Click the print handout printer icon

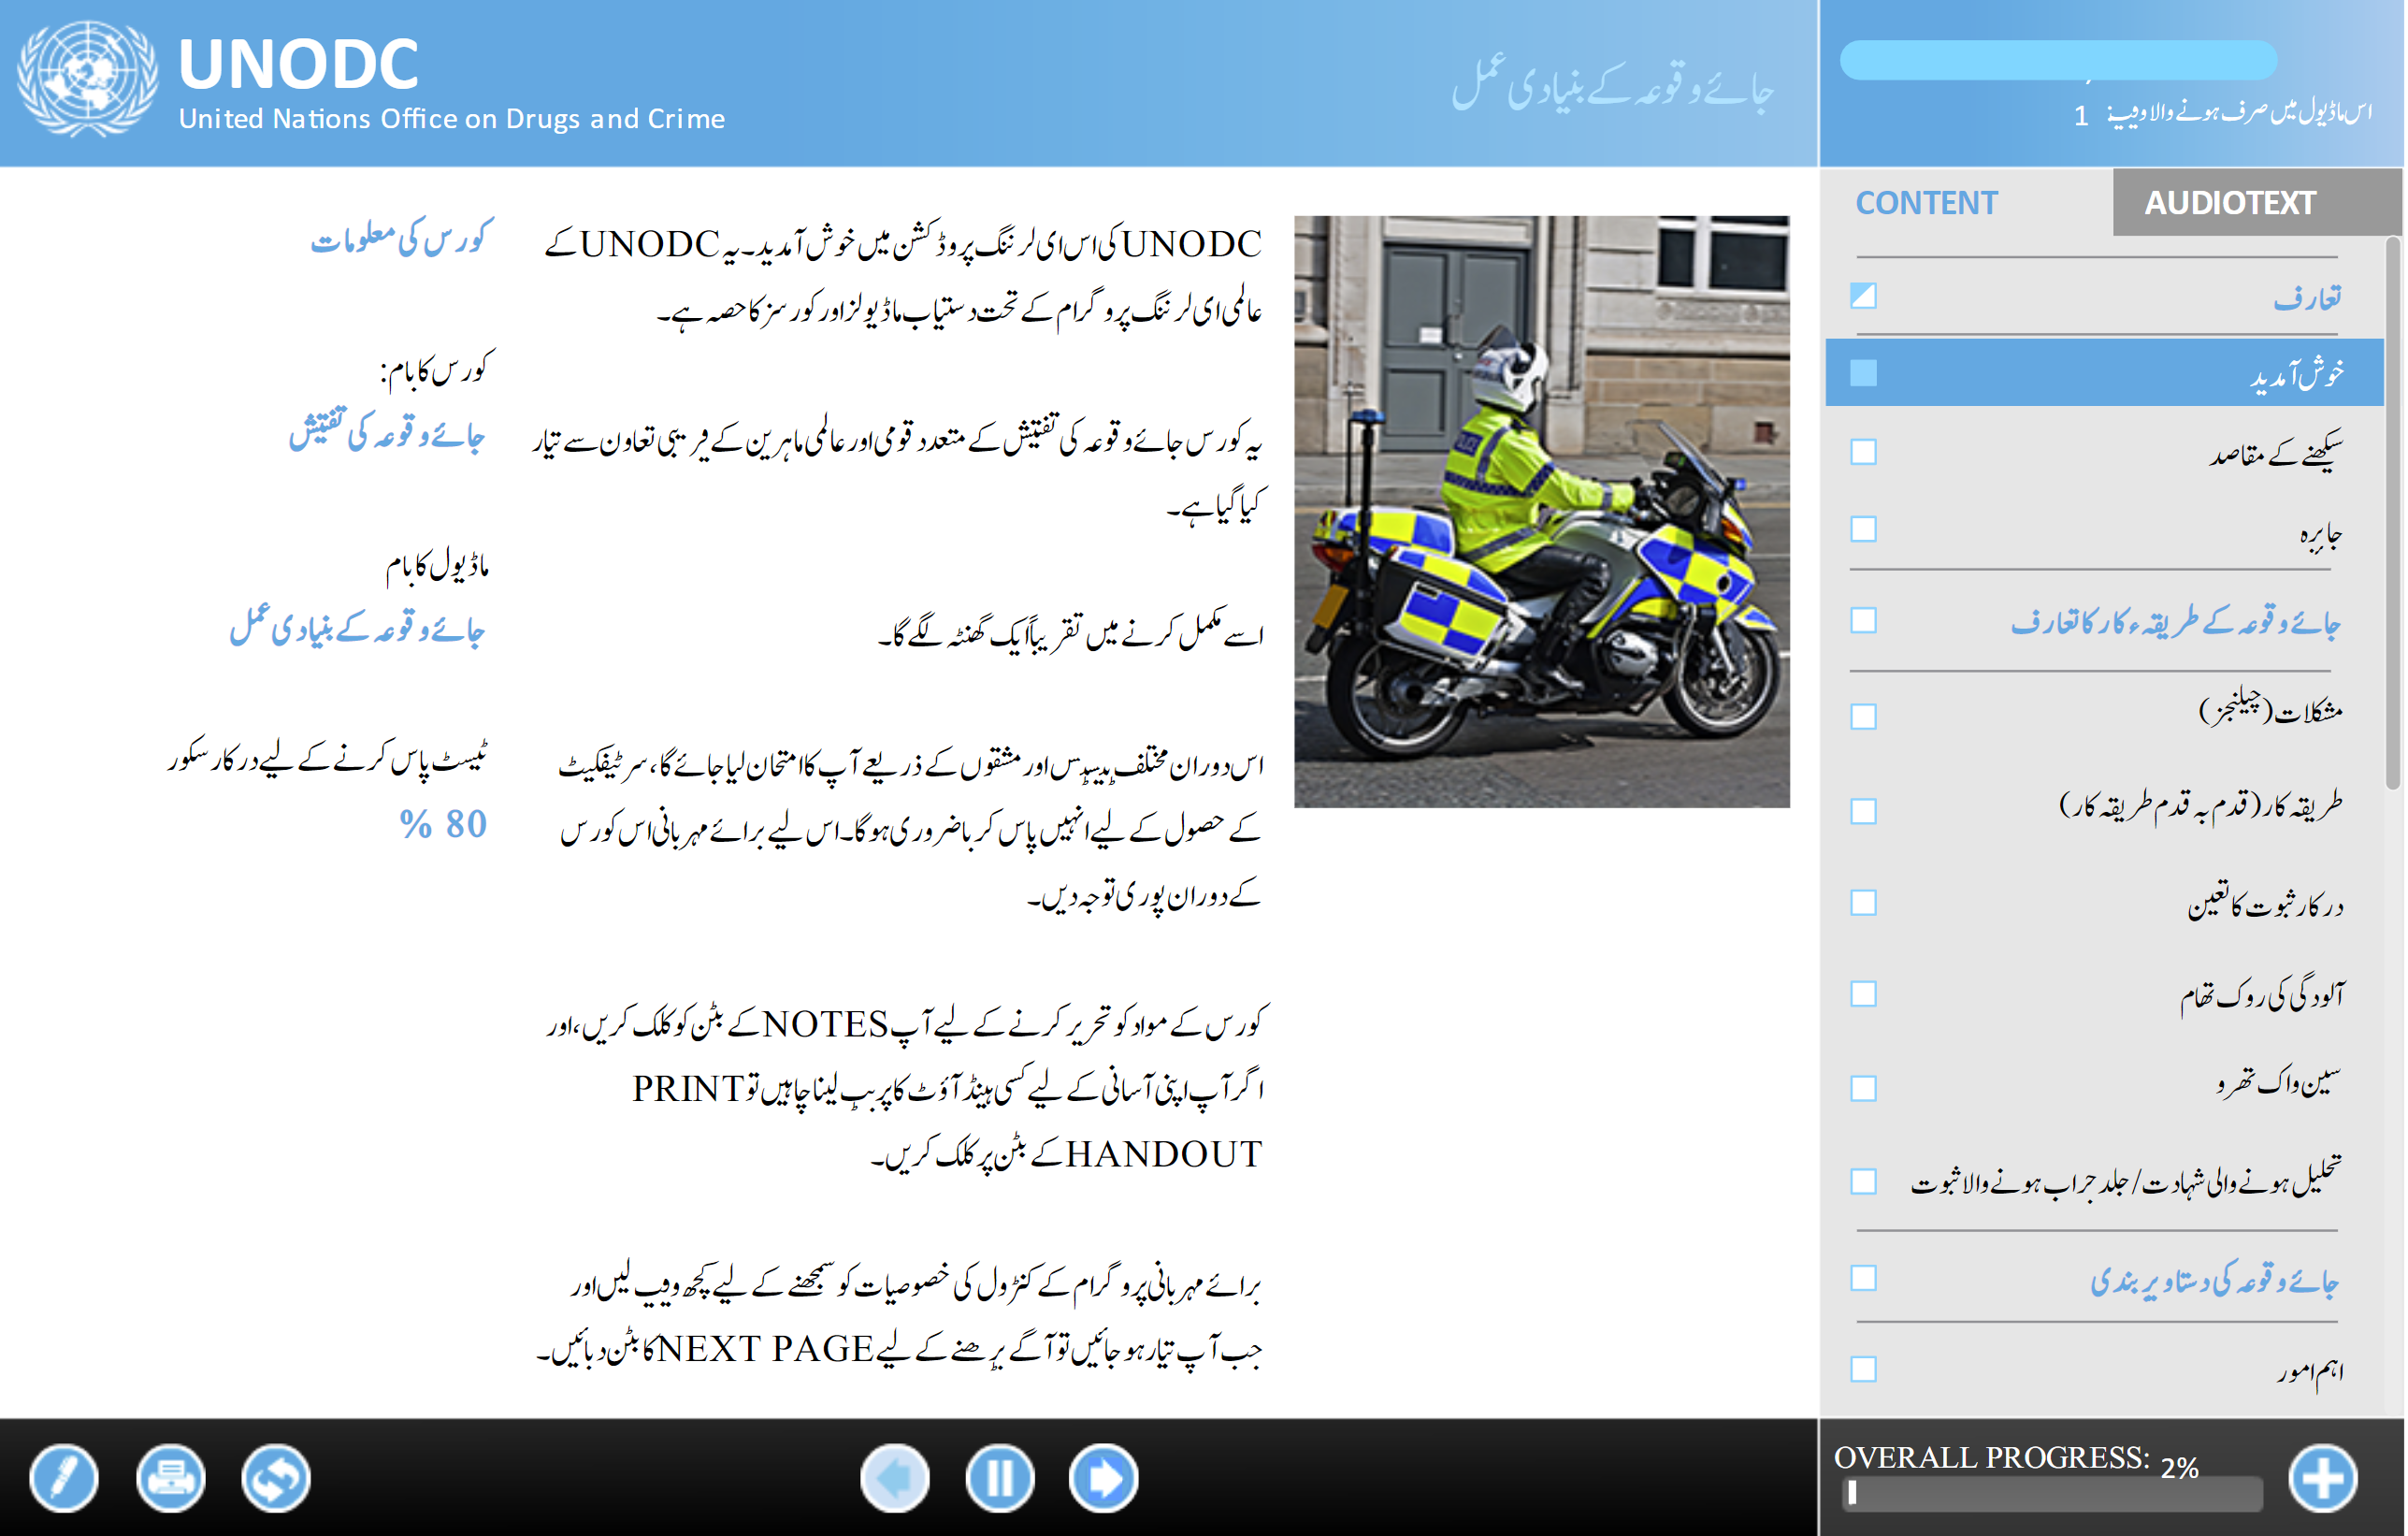point(170,1477)
